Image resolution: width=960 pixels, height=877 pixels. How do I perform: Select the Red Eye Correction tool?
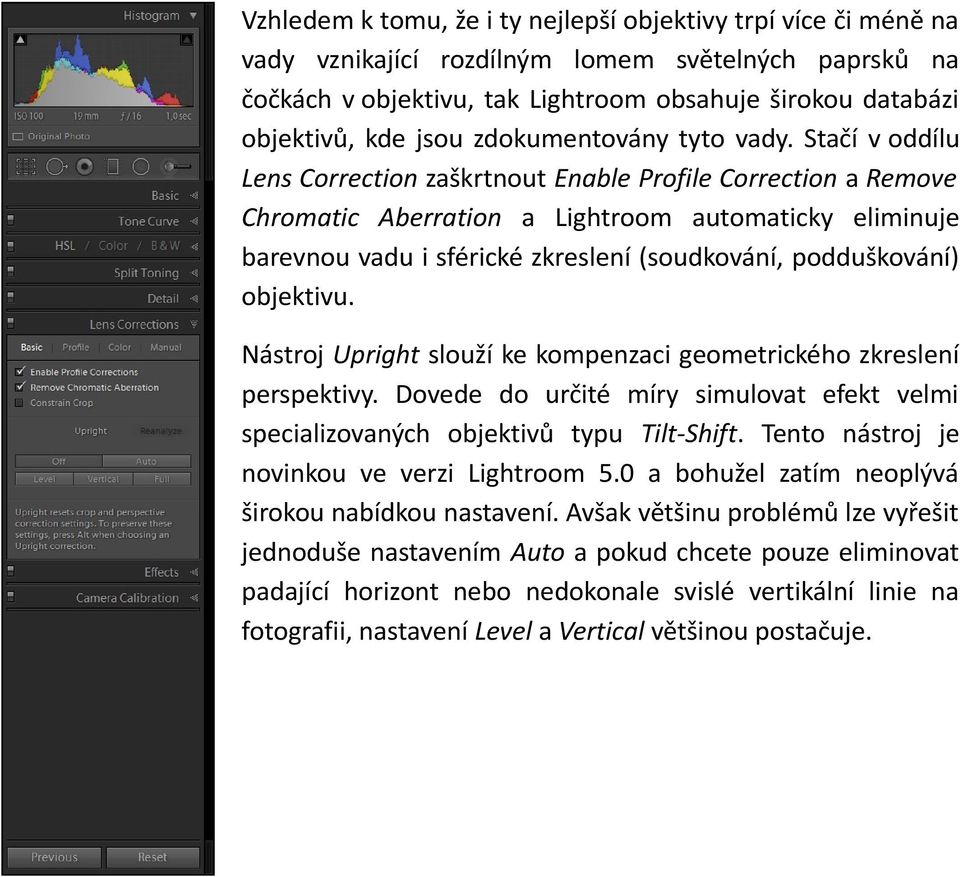(x=85, y=167)
